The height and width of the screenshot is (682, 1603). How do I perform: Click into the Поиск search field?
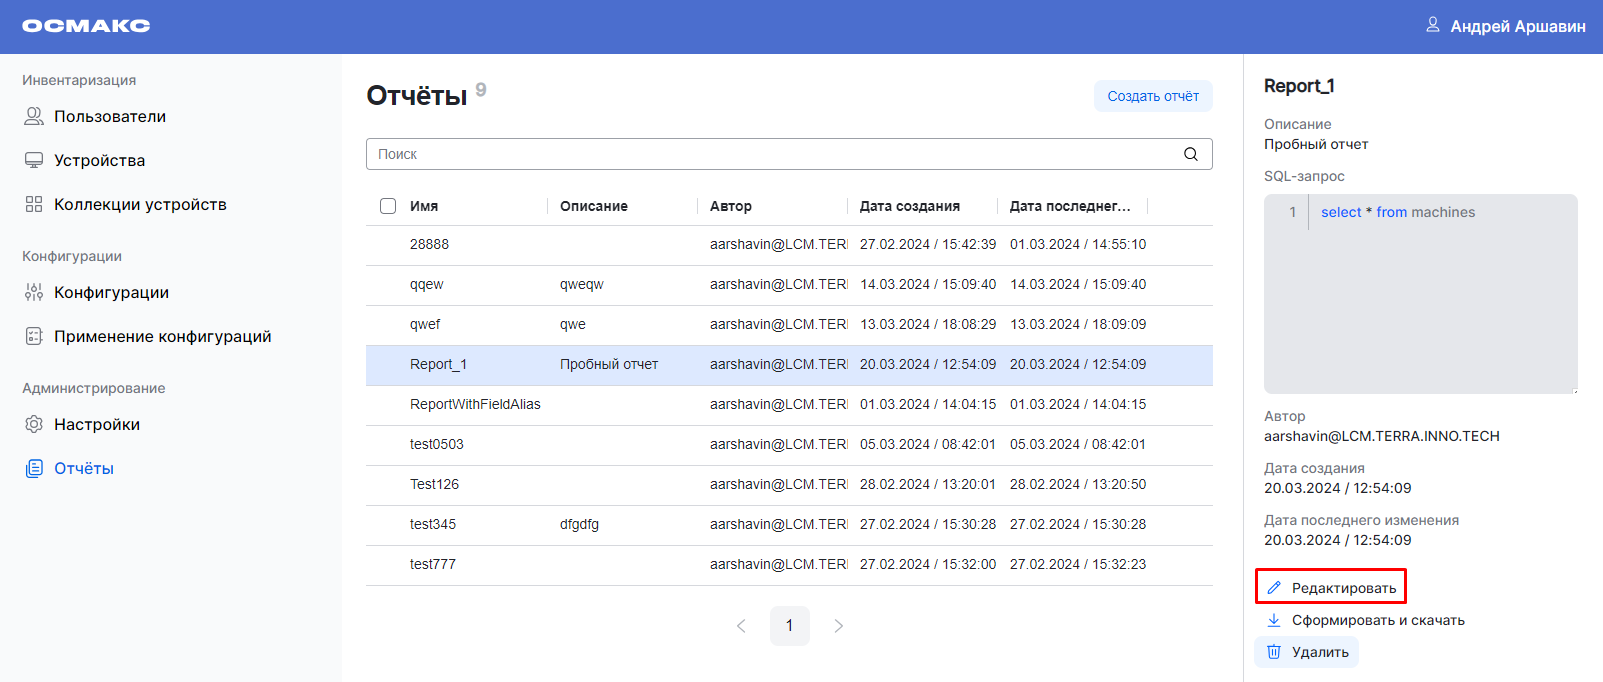click(x=770, y=154)
